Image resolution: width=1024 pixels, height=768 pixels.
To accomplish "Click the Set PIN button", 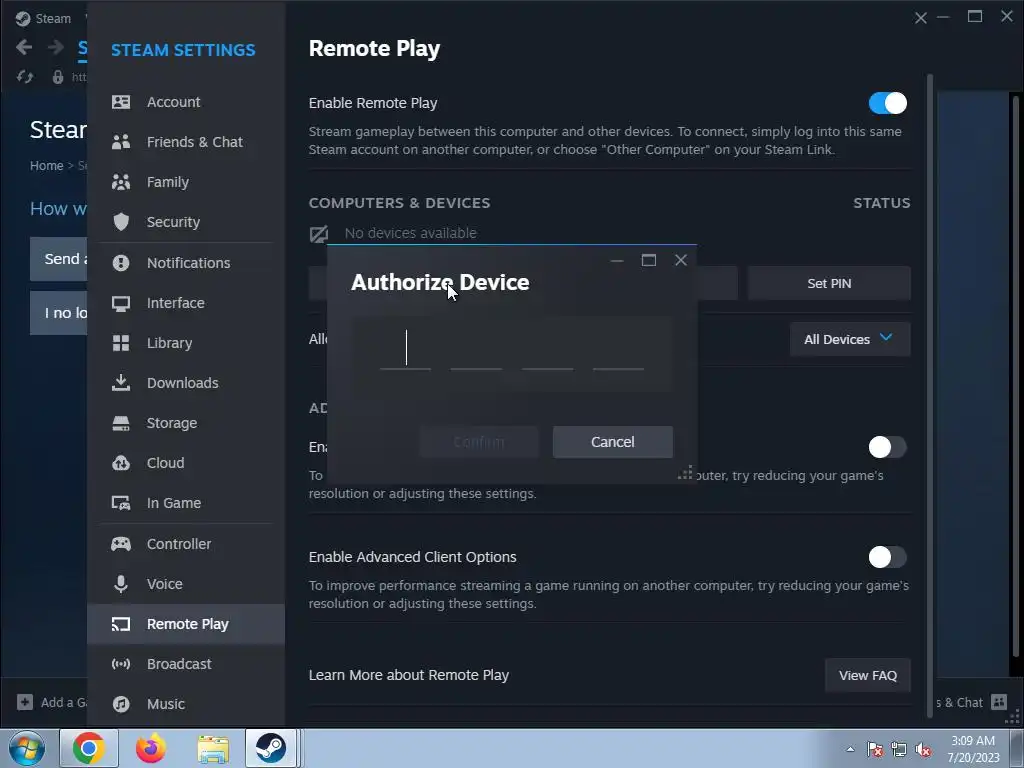I will coord(829,283).
